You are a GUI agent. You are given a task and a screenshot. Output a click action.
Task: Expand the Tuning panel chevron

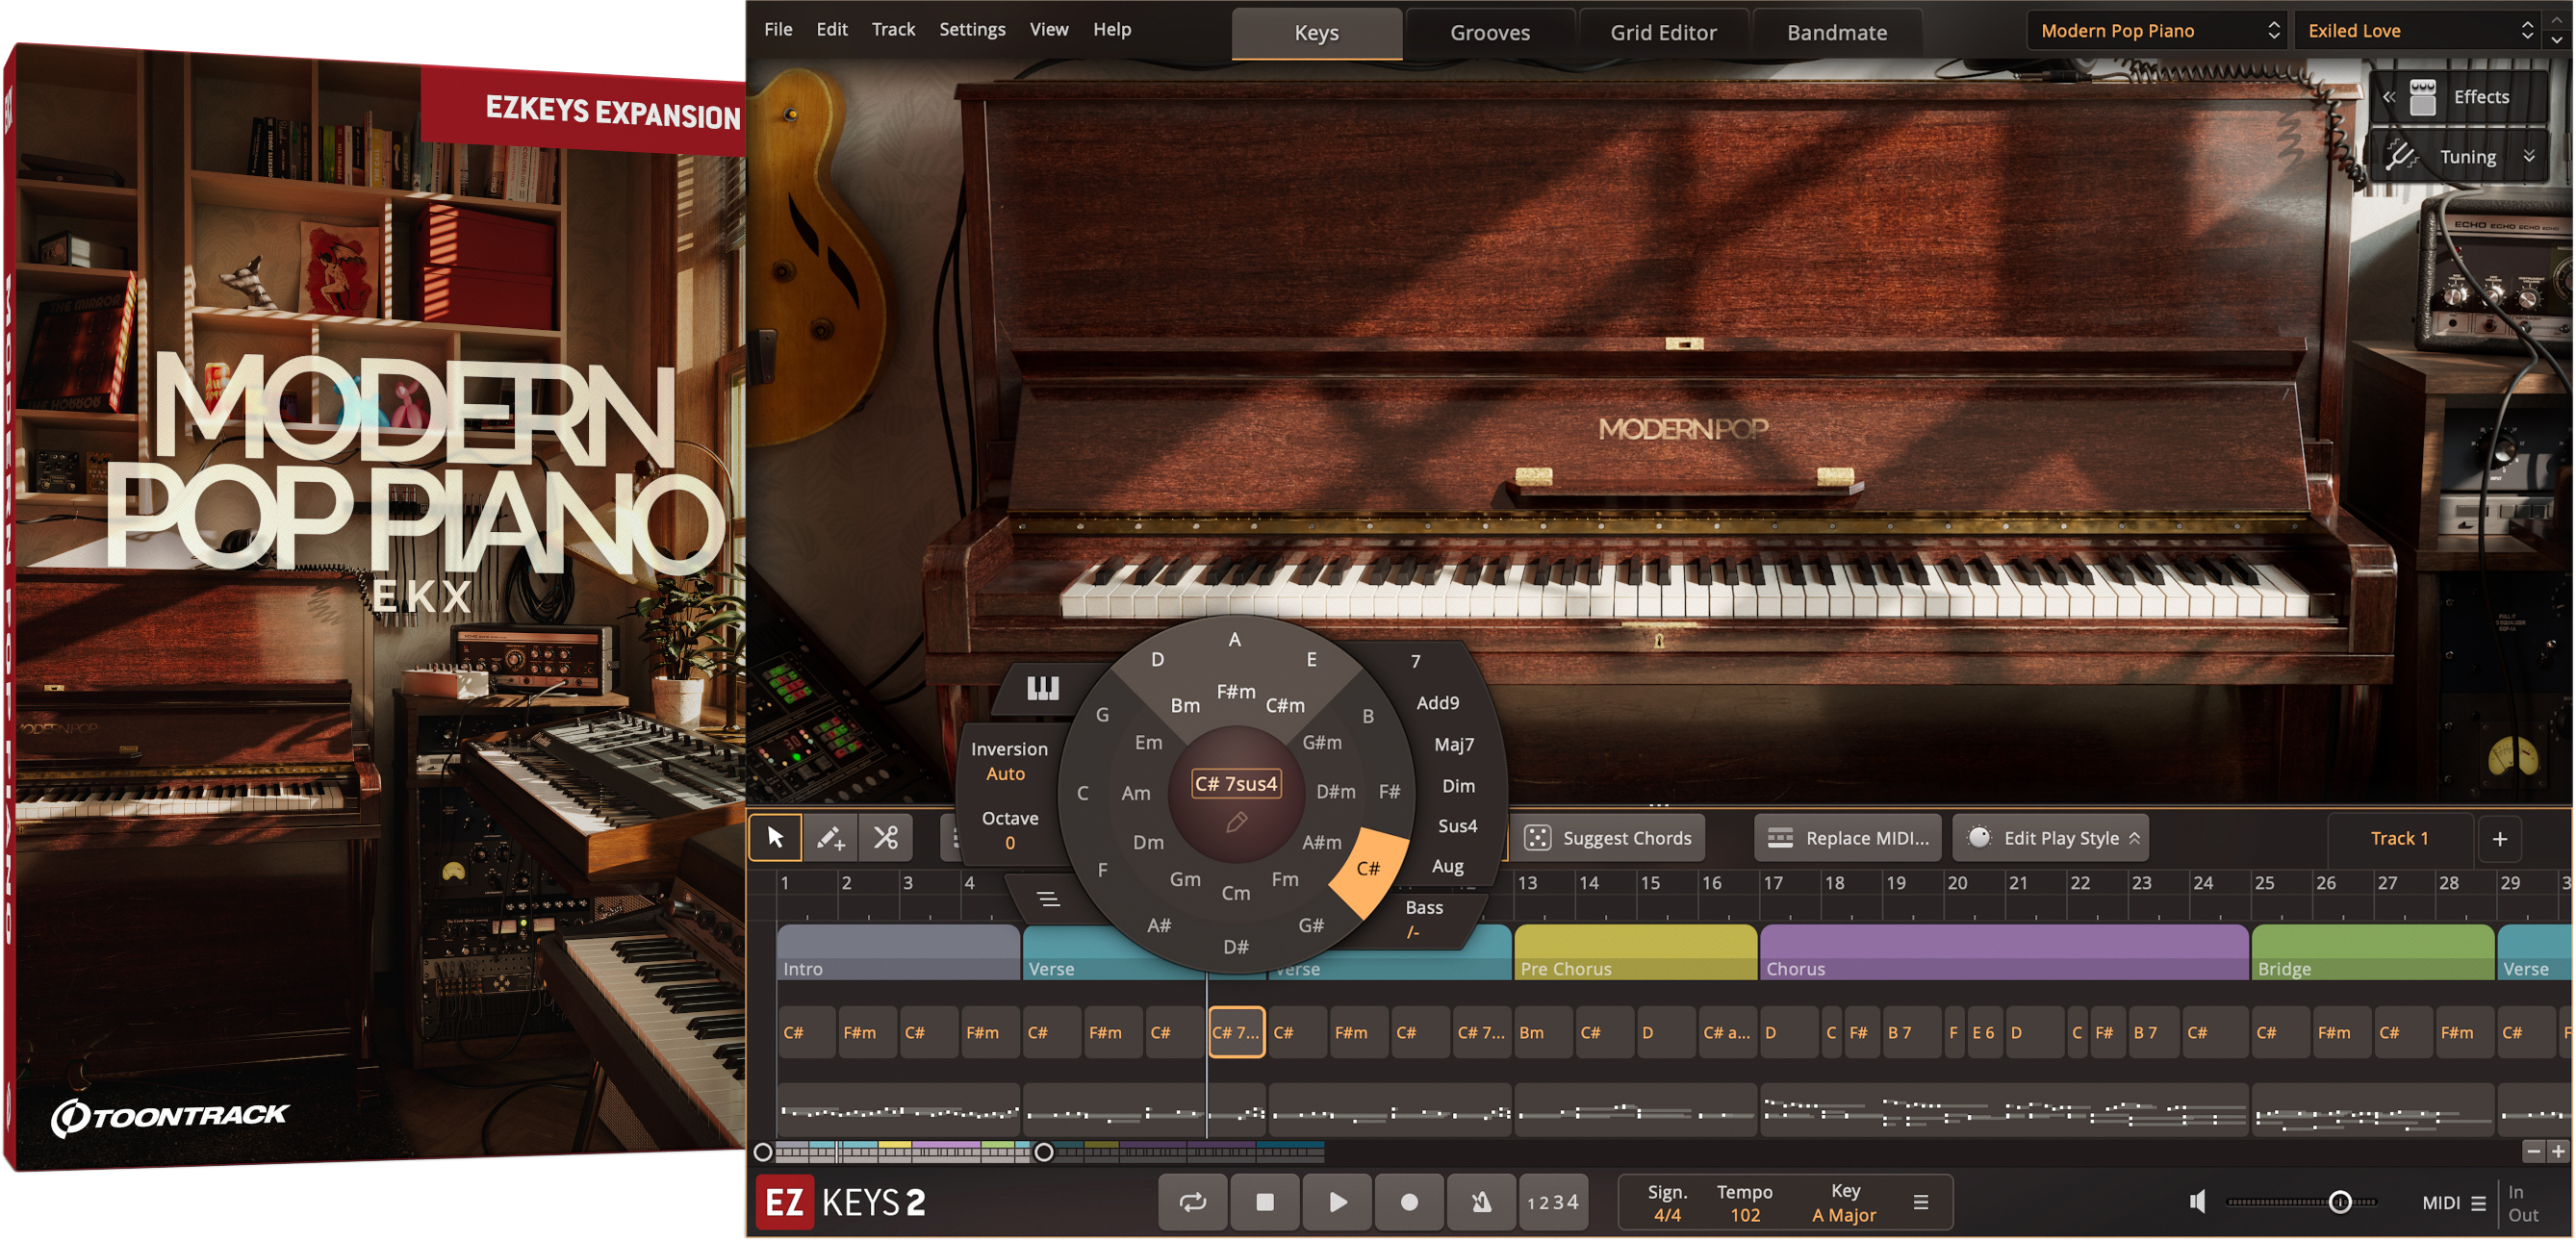coord(2529,156)
